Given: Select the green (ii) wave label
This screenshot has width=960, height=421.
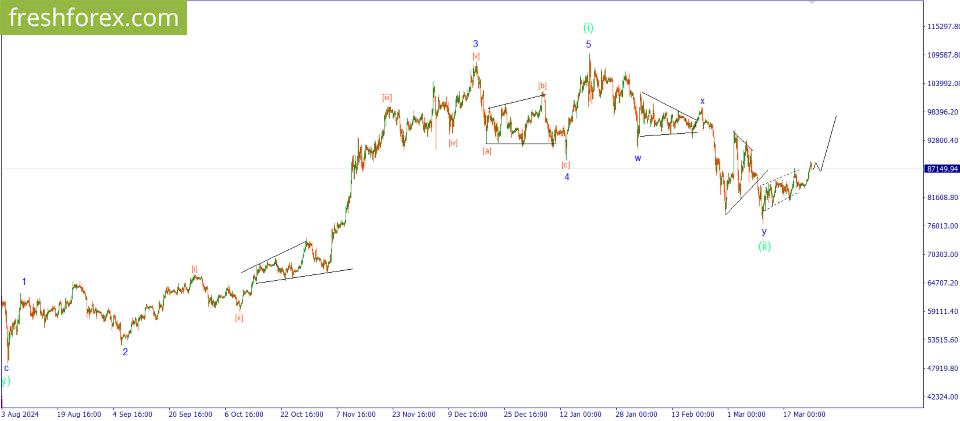Looking at the screenshot, I should point(764,245).
